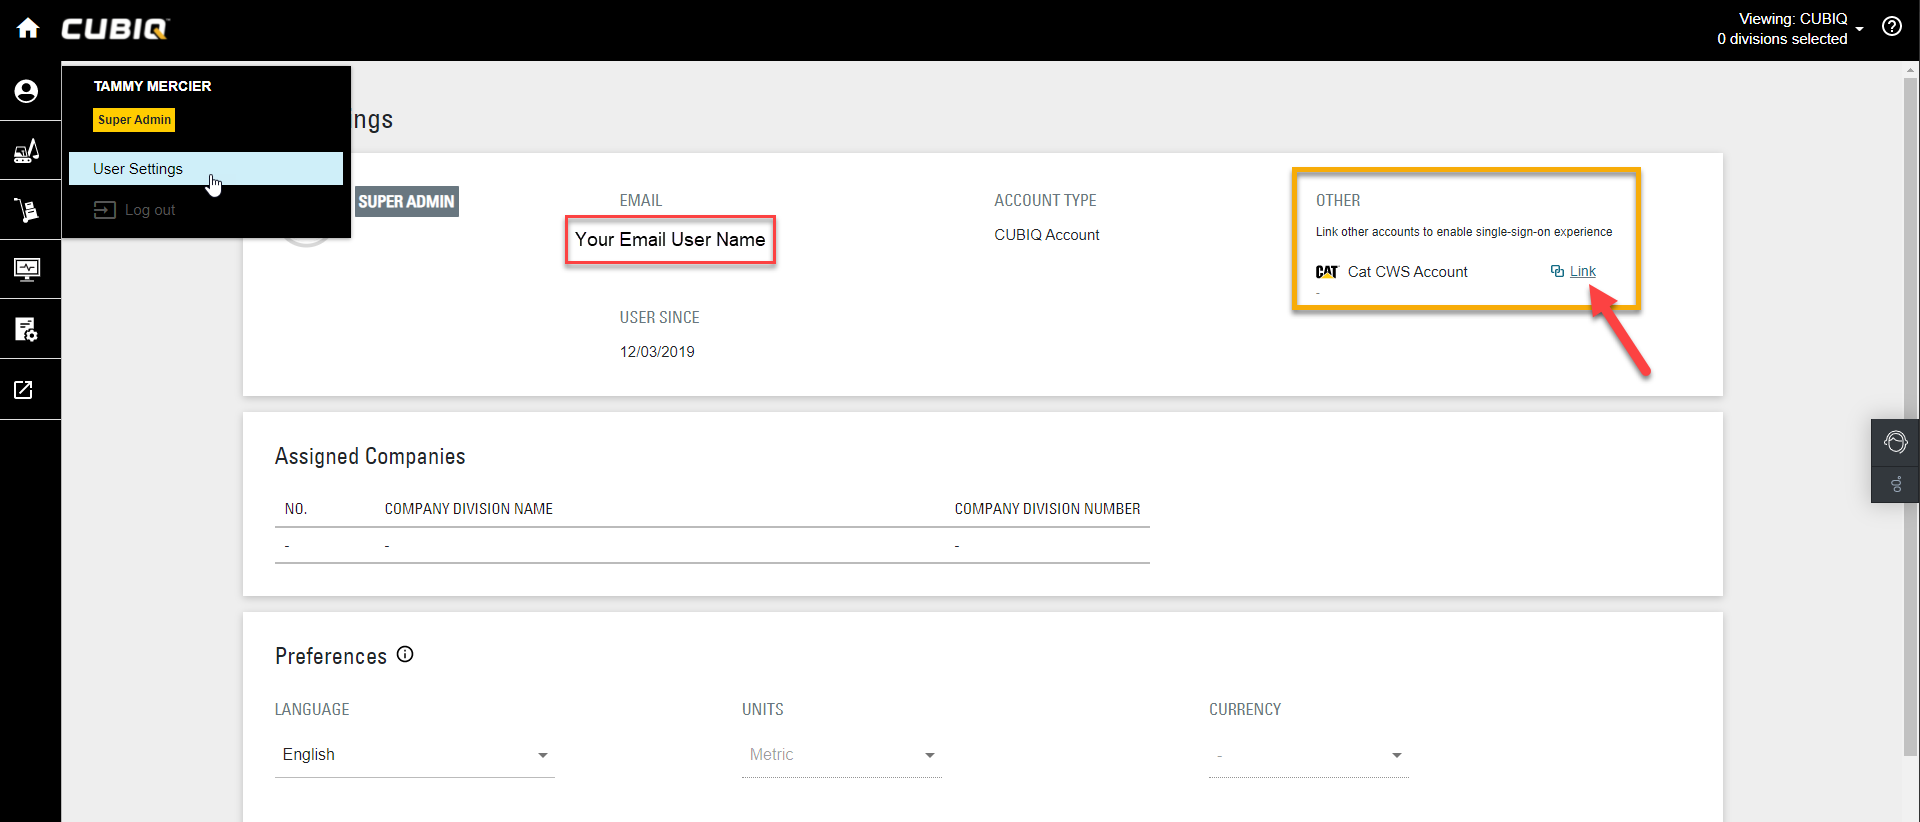The width and height of the screenshot is (1920, 822).
Task: Click the hand truck sidebar icon
Action: click(x=27, y=210)
